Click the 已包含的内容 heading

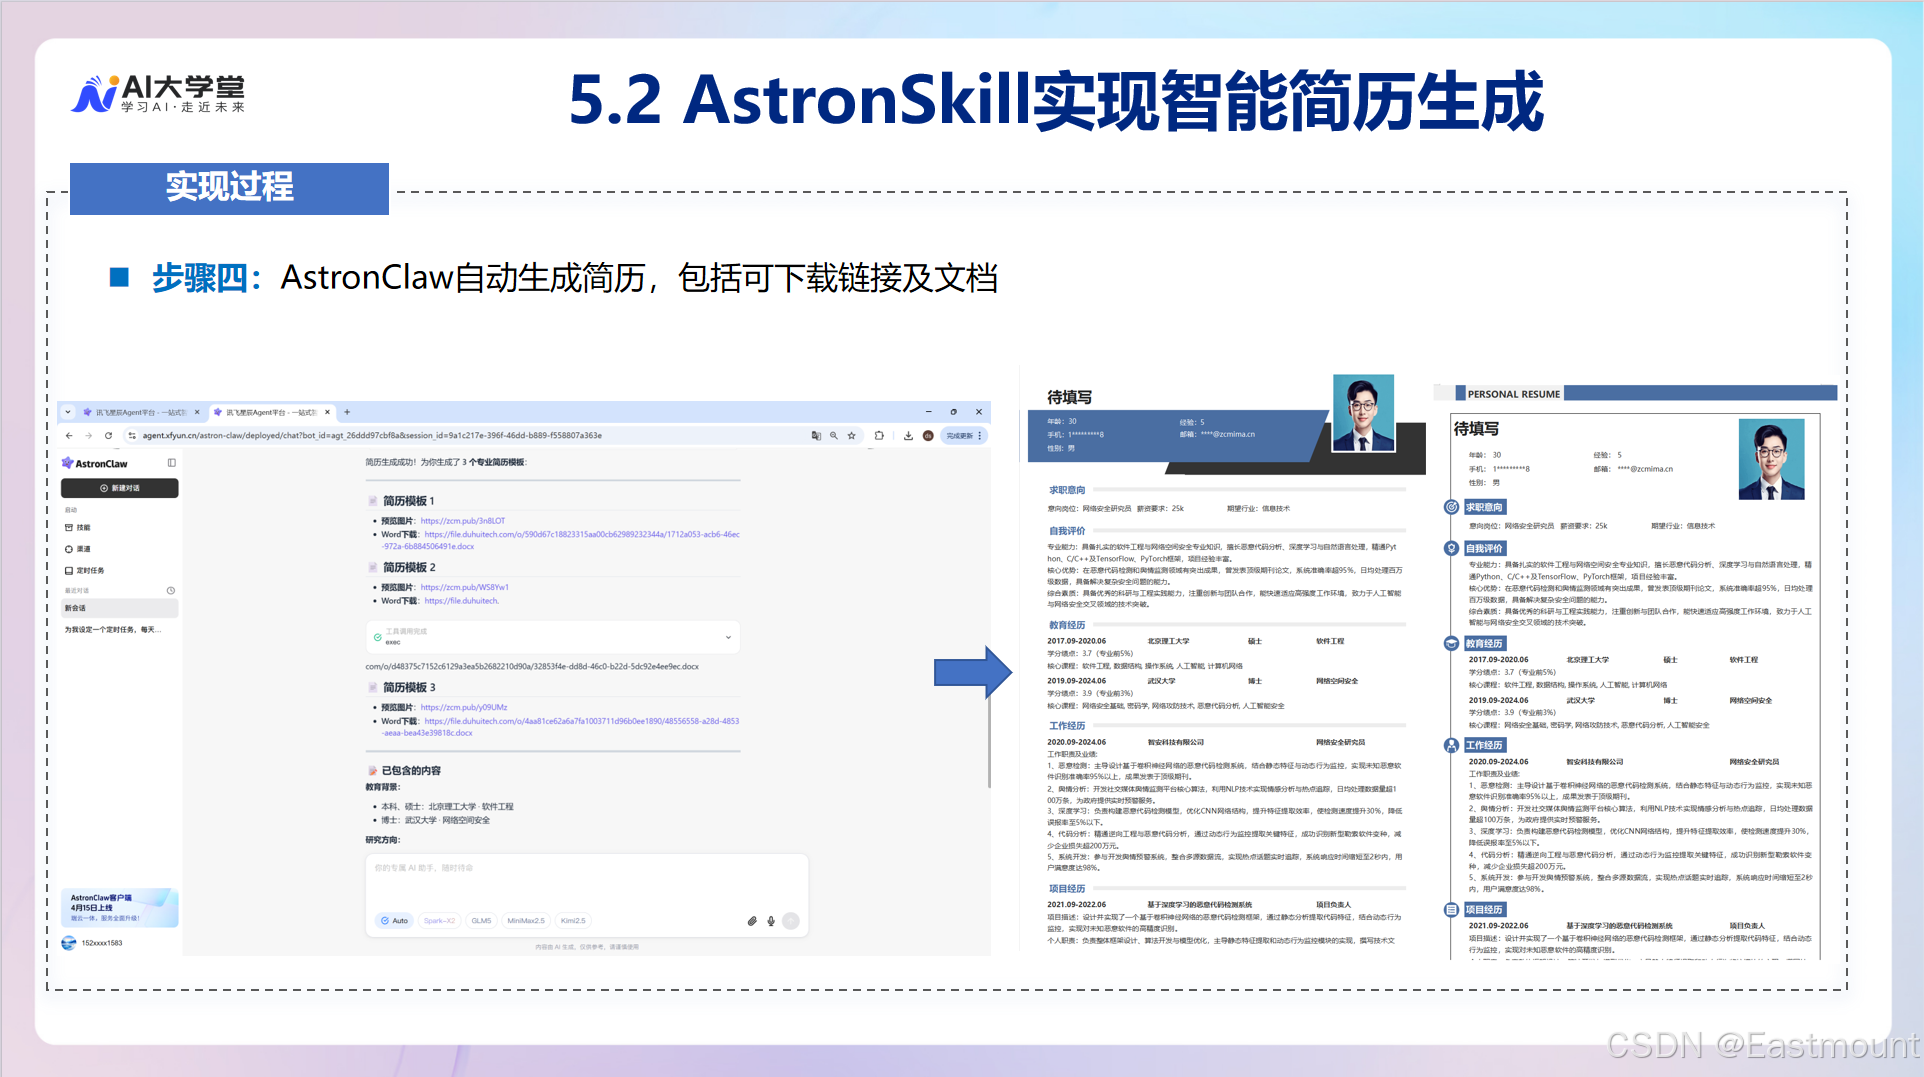click(x=411, y=771)
